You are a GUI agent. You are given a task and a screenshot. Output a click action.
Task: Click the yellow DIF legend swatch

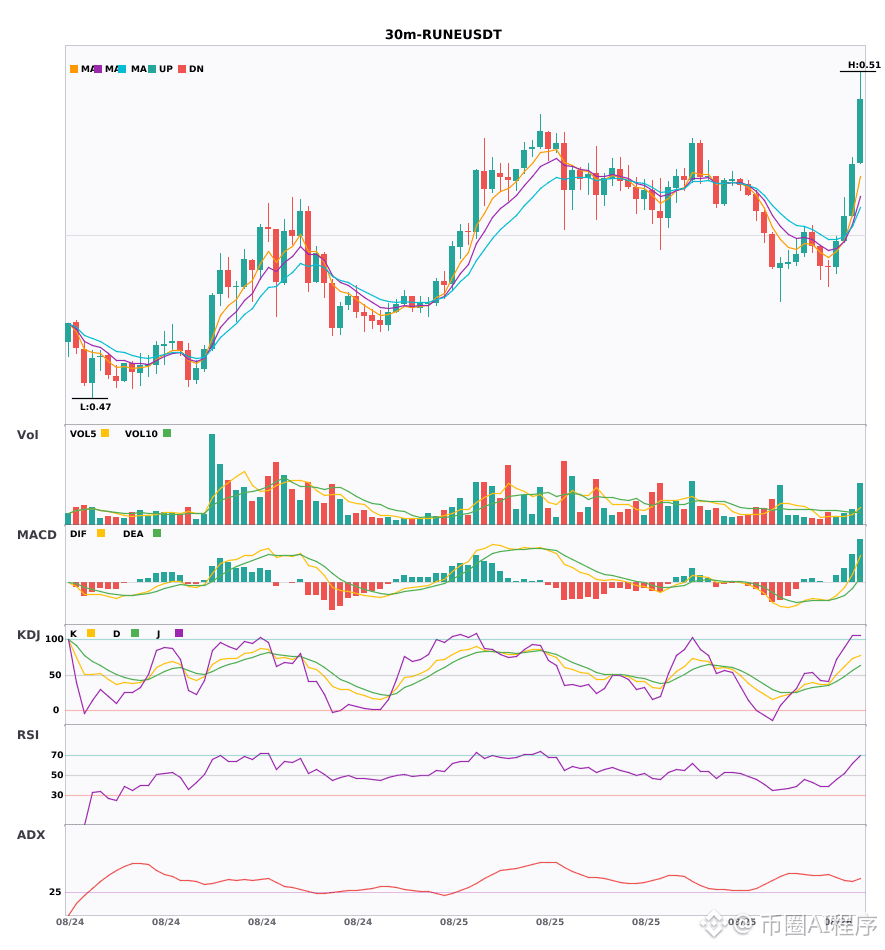[x=101, y=533]
